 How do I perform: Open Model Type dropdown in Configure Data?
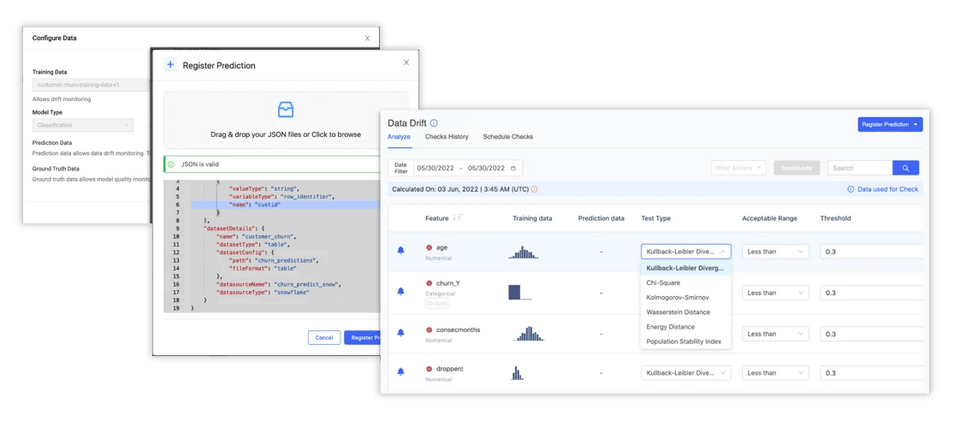(x=83, y=125)
